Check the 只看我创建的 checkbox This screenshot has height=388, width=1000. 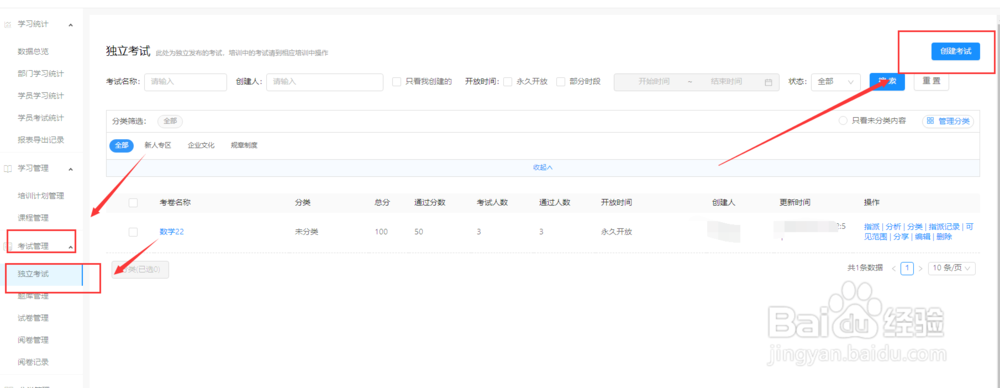397,82
